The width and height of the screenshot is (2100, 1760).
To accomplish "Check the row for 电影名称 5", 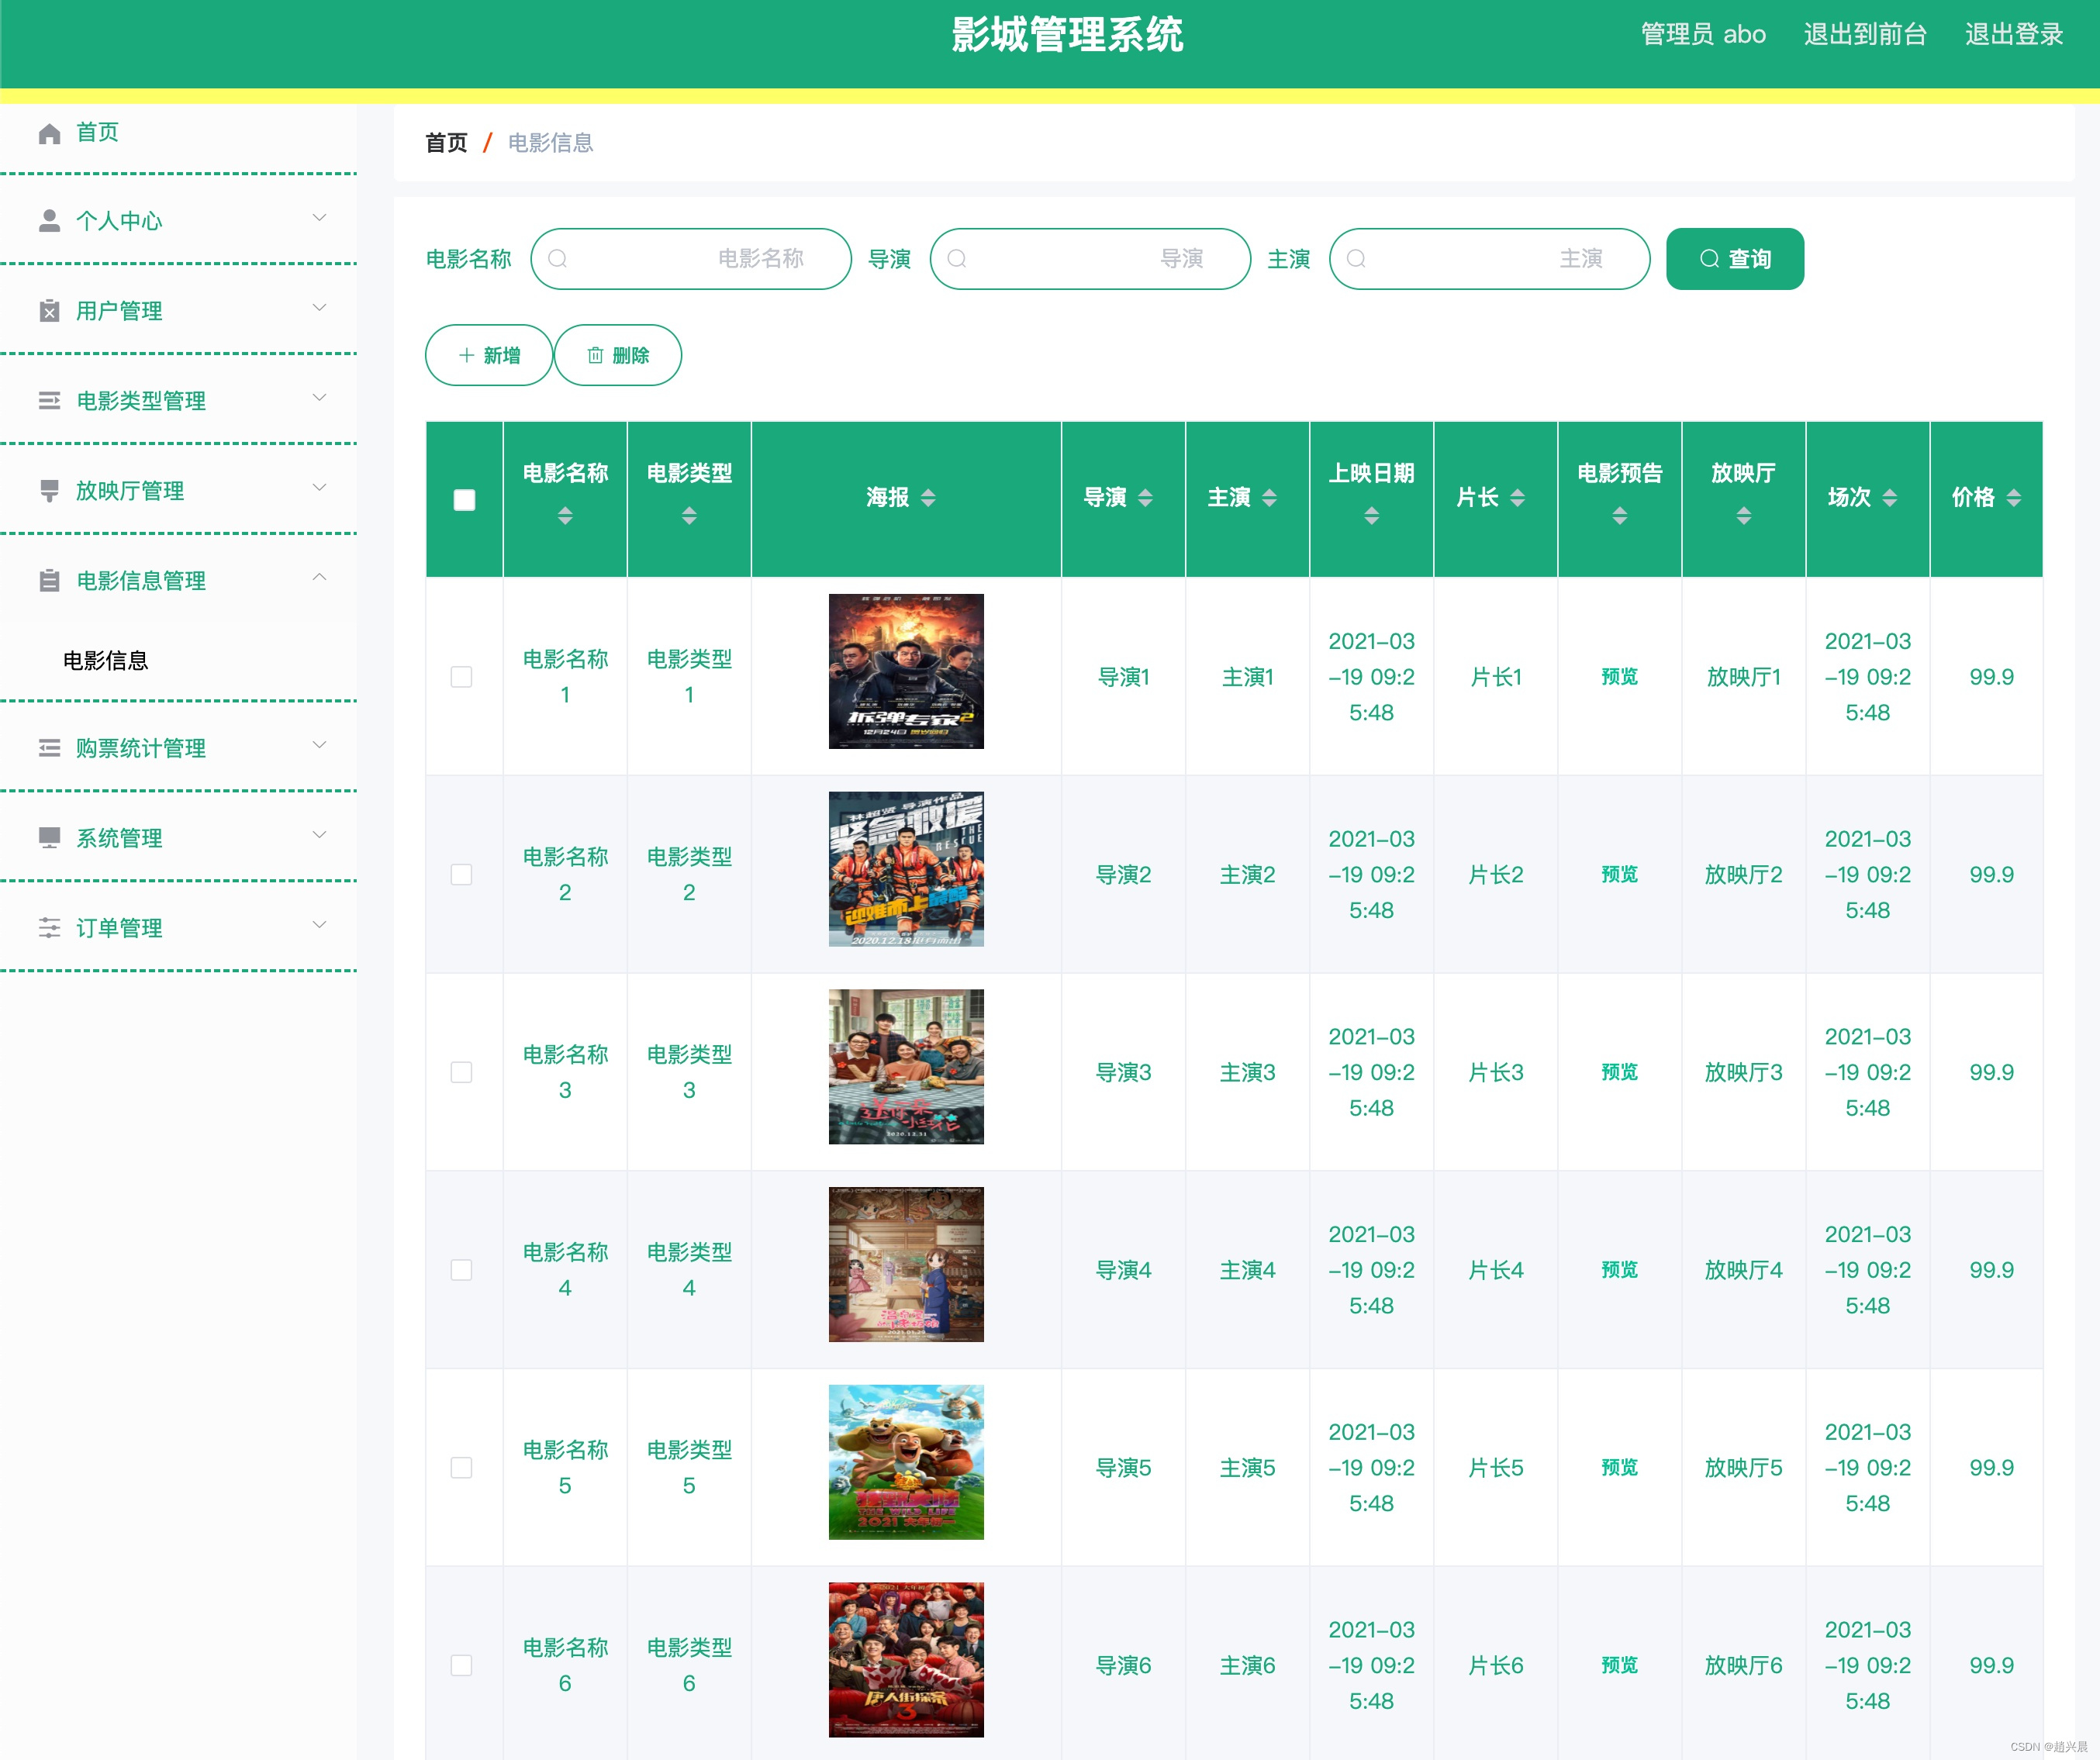I will point(461,1468).
